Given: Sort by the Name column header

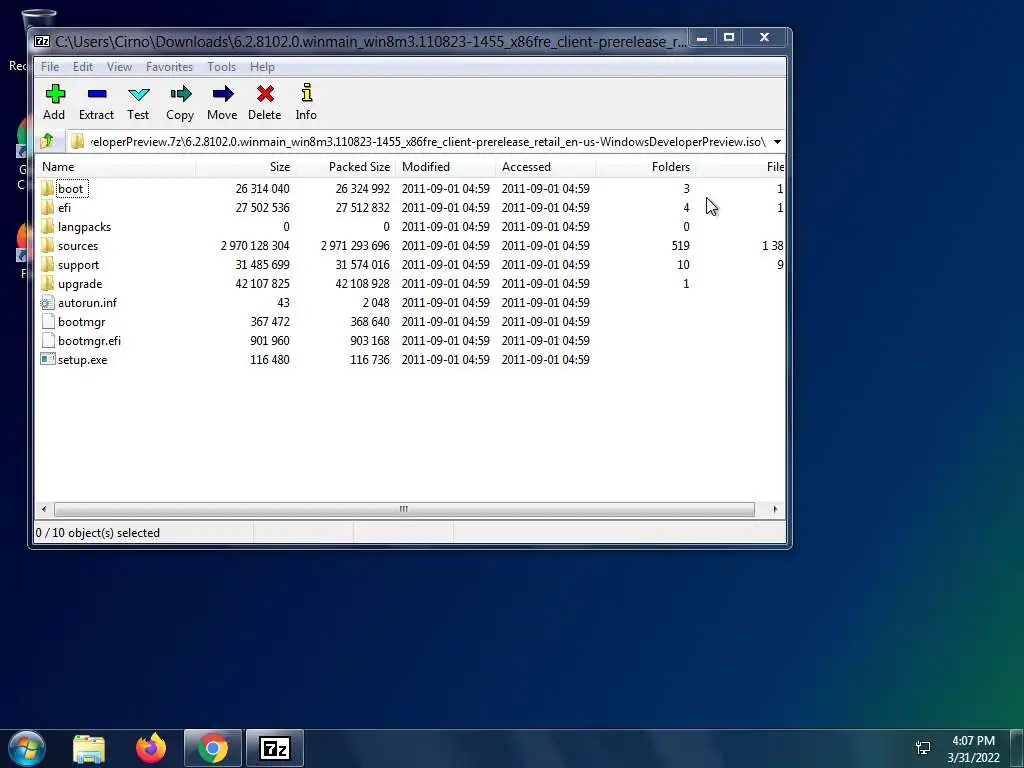Looking at the screenshot, I should tap(116, 167).
